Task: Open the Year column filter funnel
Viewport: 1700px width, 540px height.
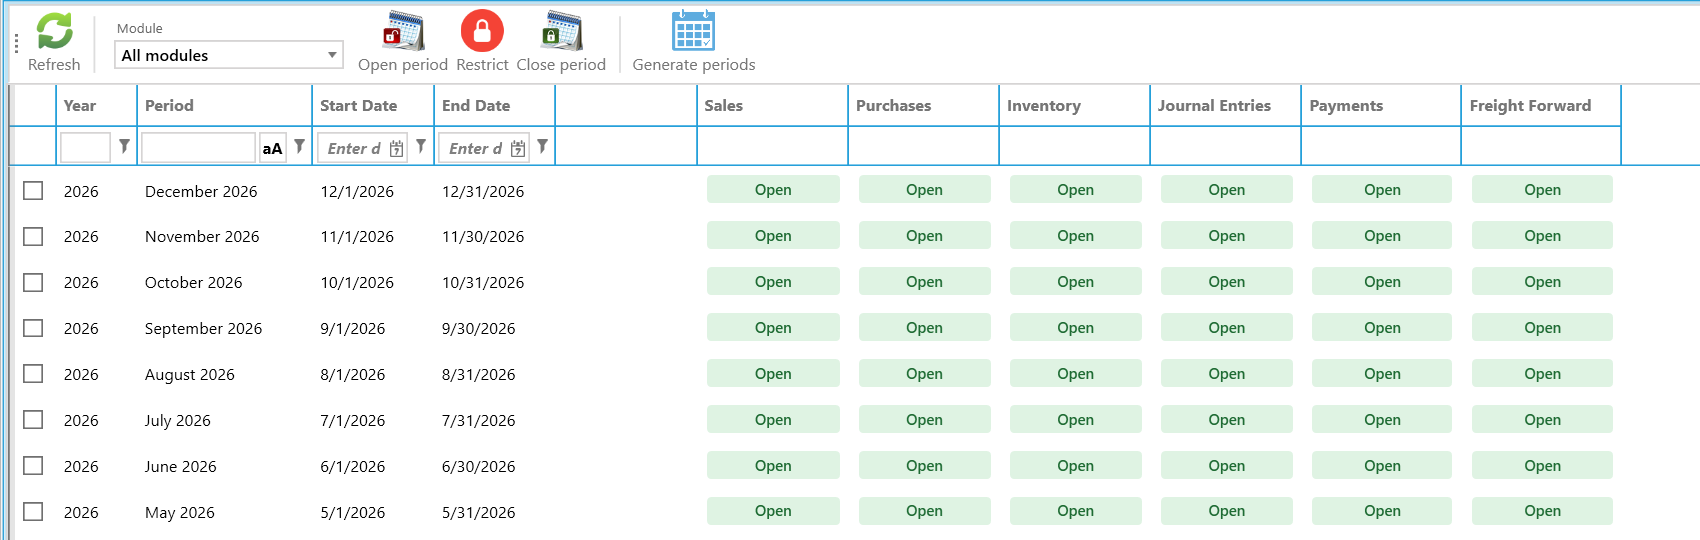Action: coord(124,146)
